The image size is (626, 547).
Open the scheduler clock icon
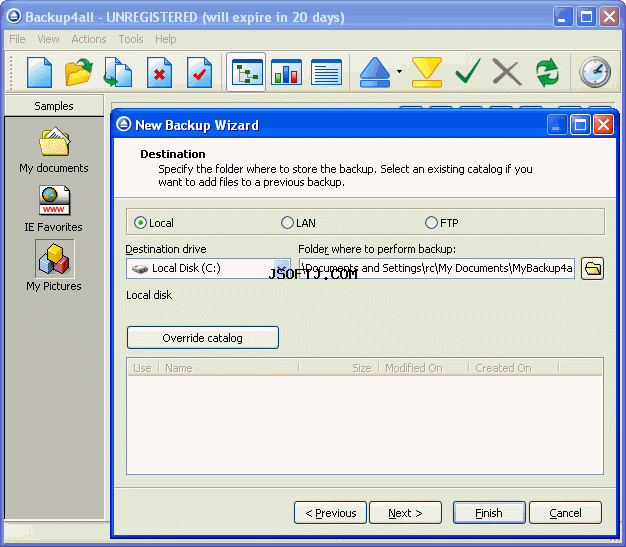point(595,72)
